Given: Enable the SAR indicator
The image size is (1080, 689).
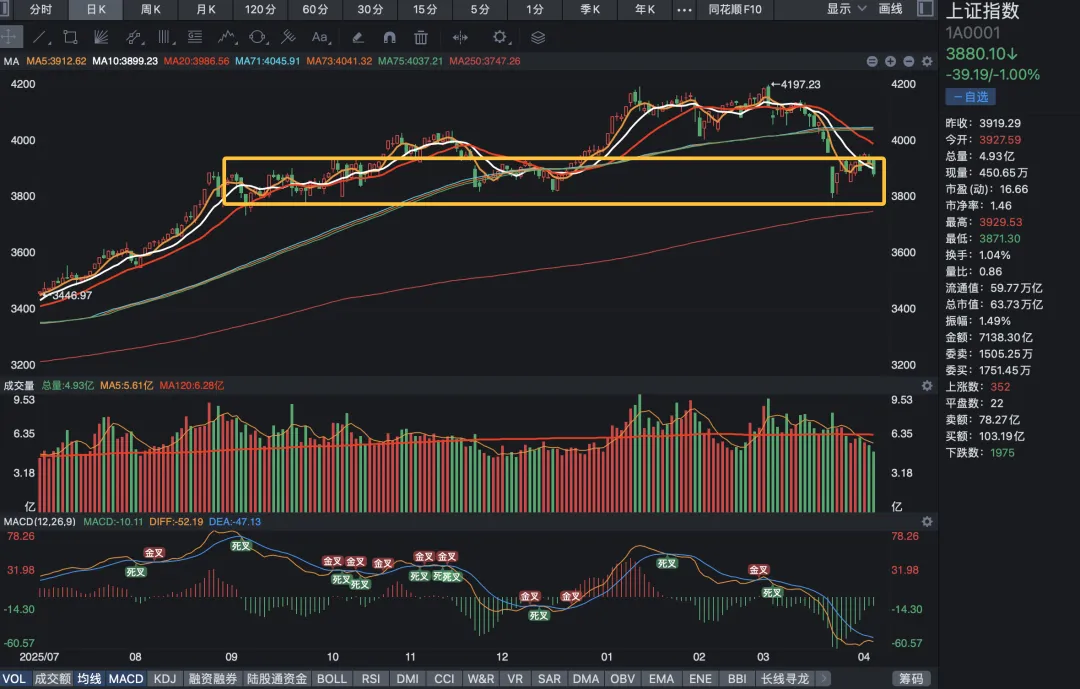Looking at the screenshot, I should [549, 679].
